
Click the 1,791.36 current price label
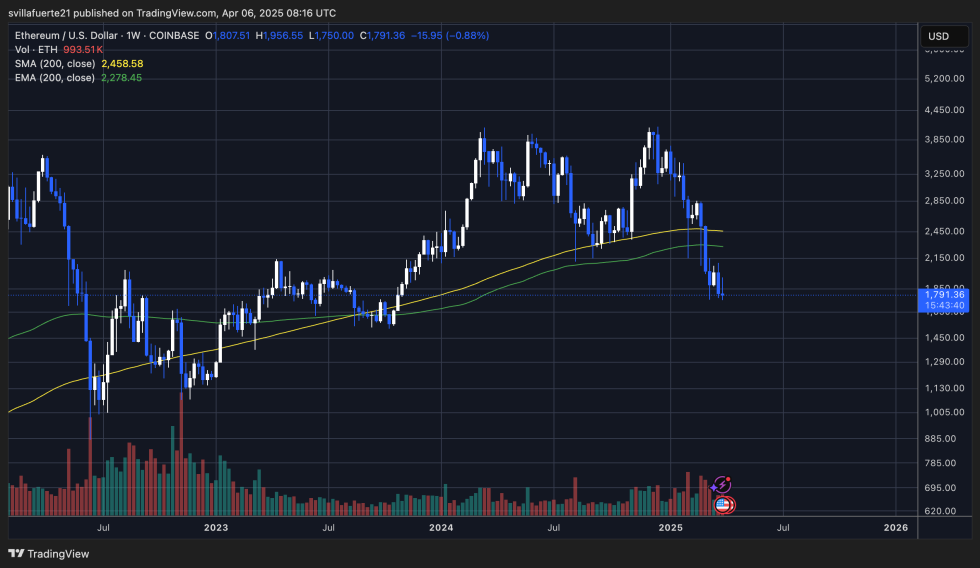coord(945,294)
